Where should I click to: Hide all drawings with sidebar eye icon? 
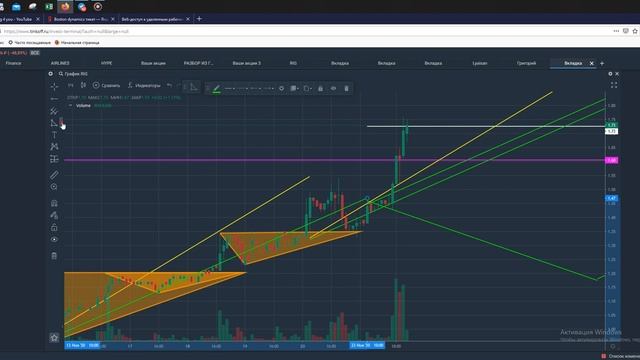pyautogui.click(x=54, y=240)
